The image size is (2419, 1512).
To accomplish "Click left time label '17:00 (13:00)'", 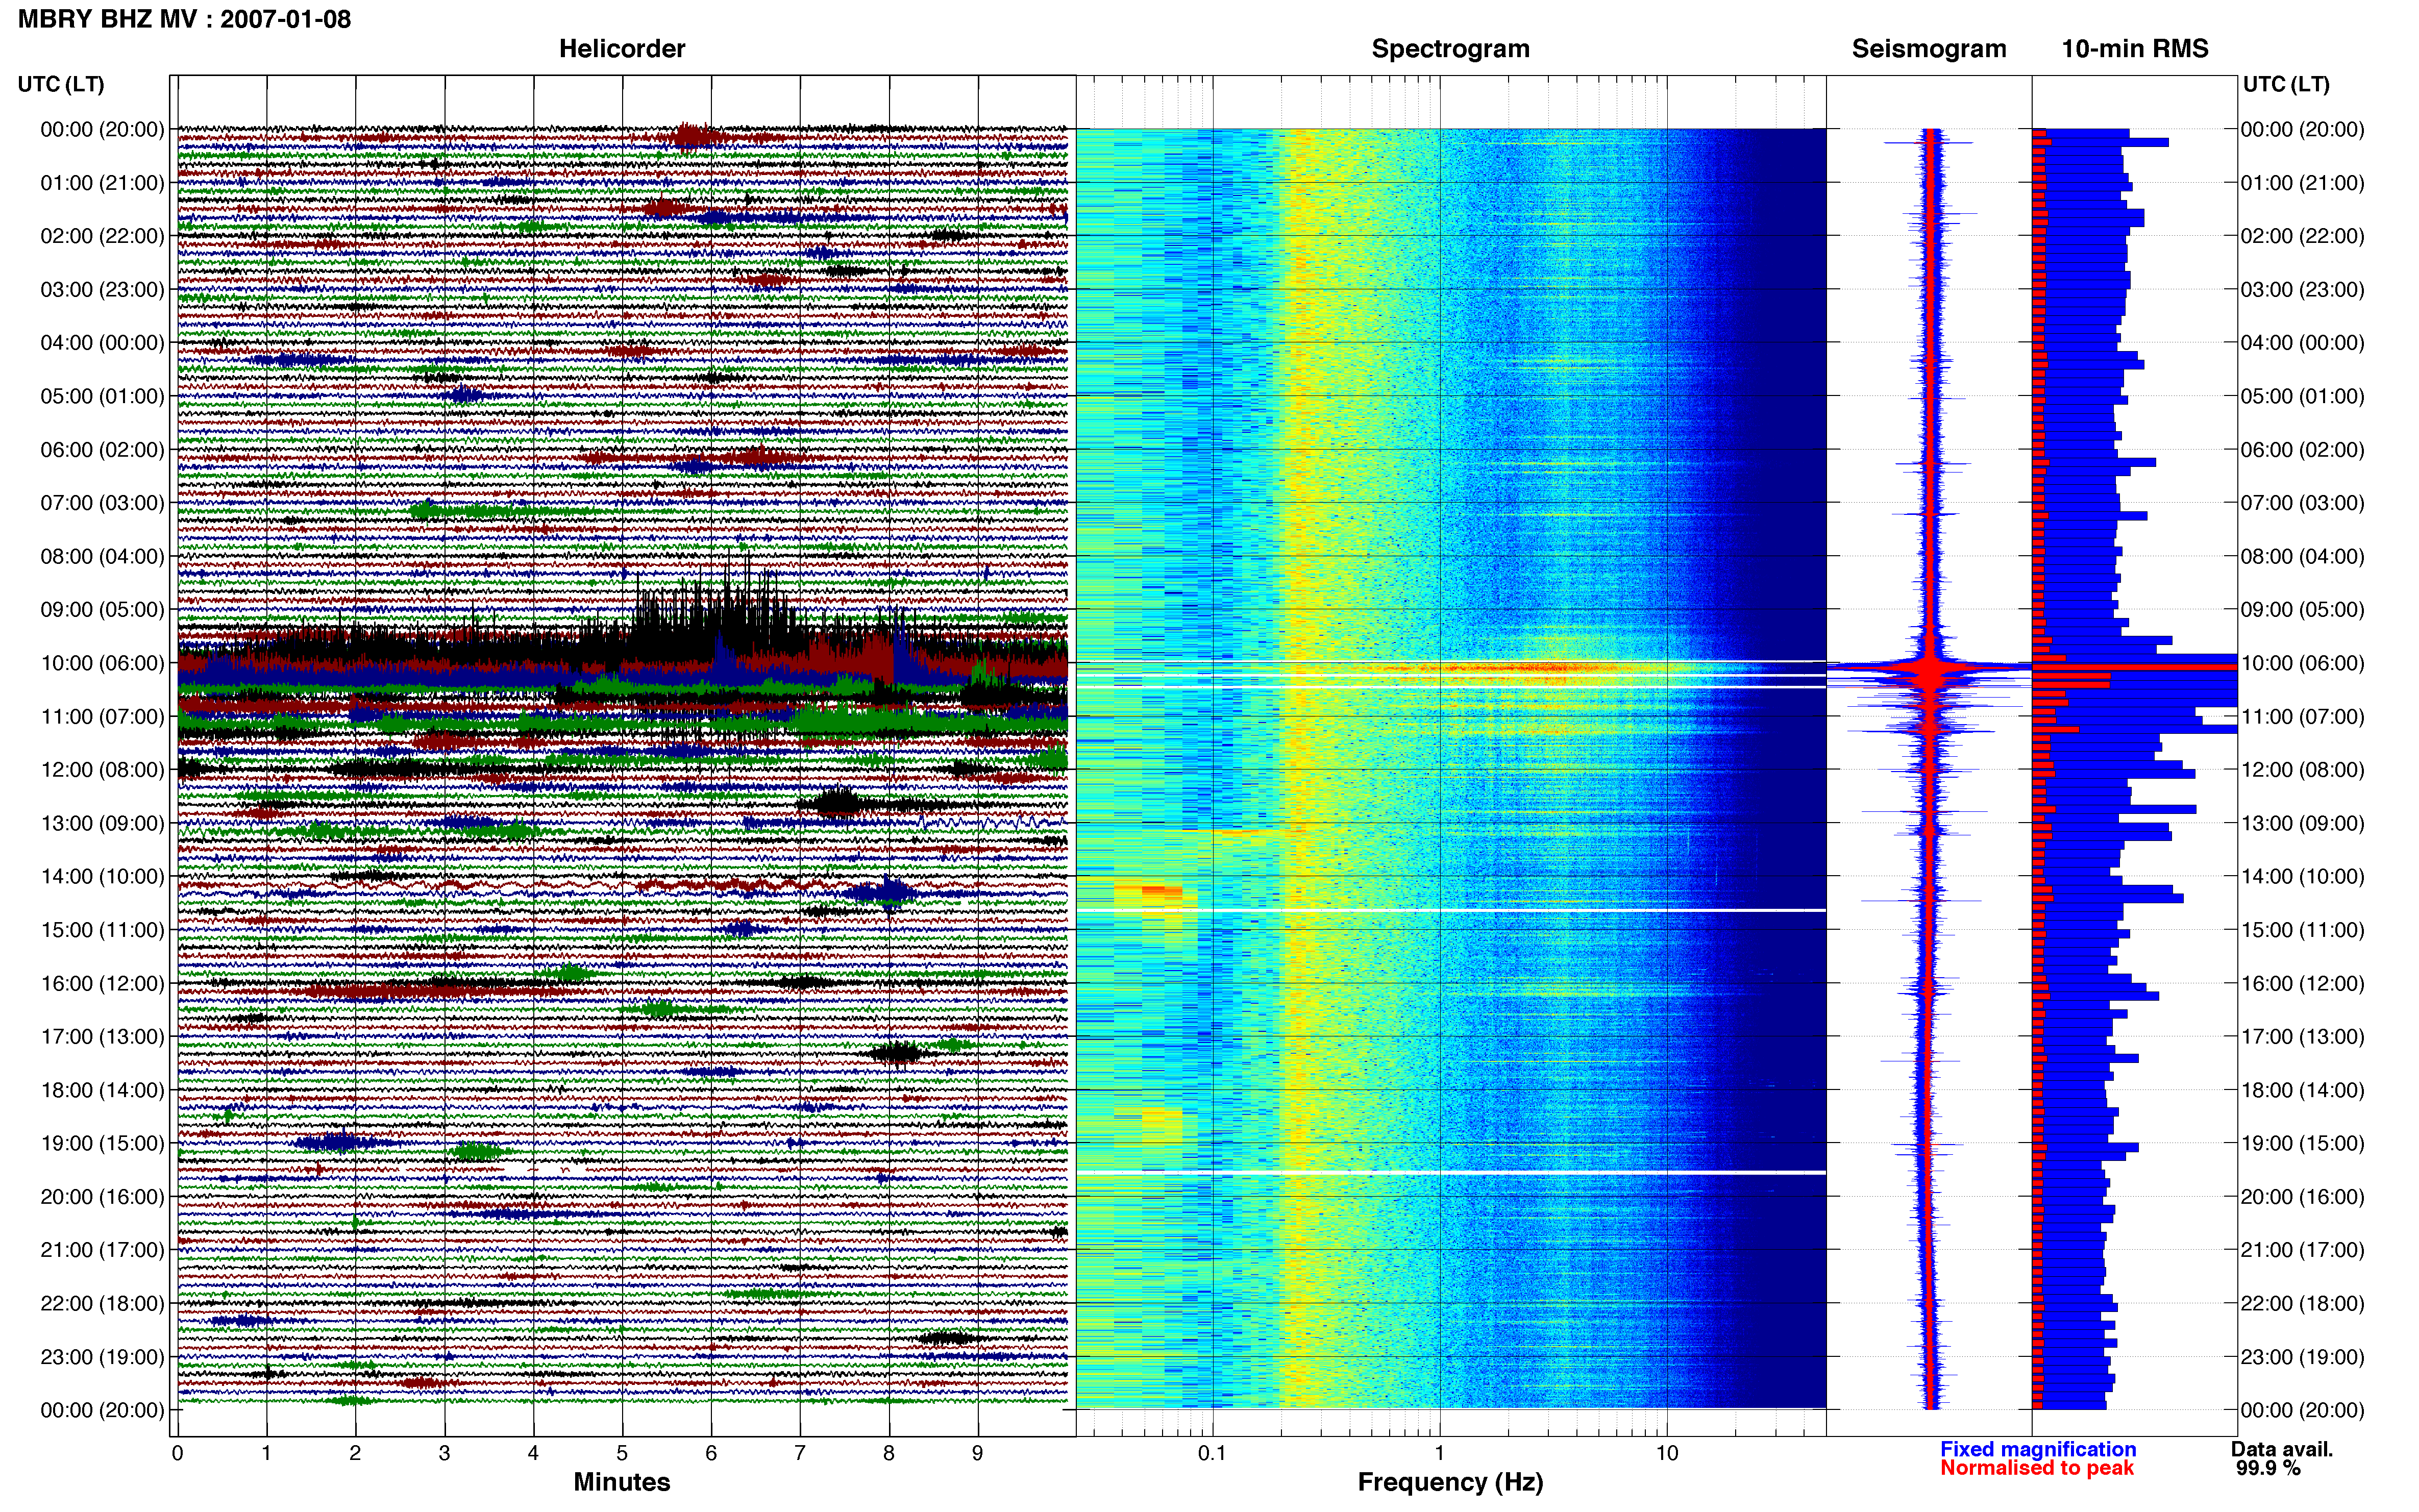I will point(102,1037).
